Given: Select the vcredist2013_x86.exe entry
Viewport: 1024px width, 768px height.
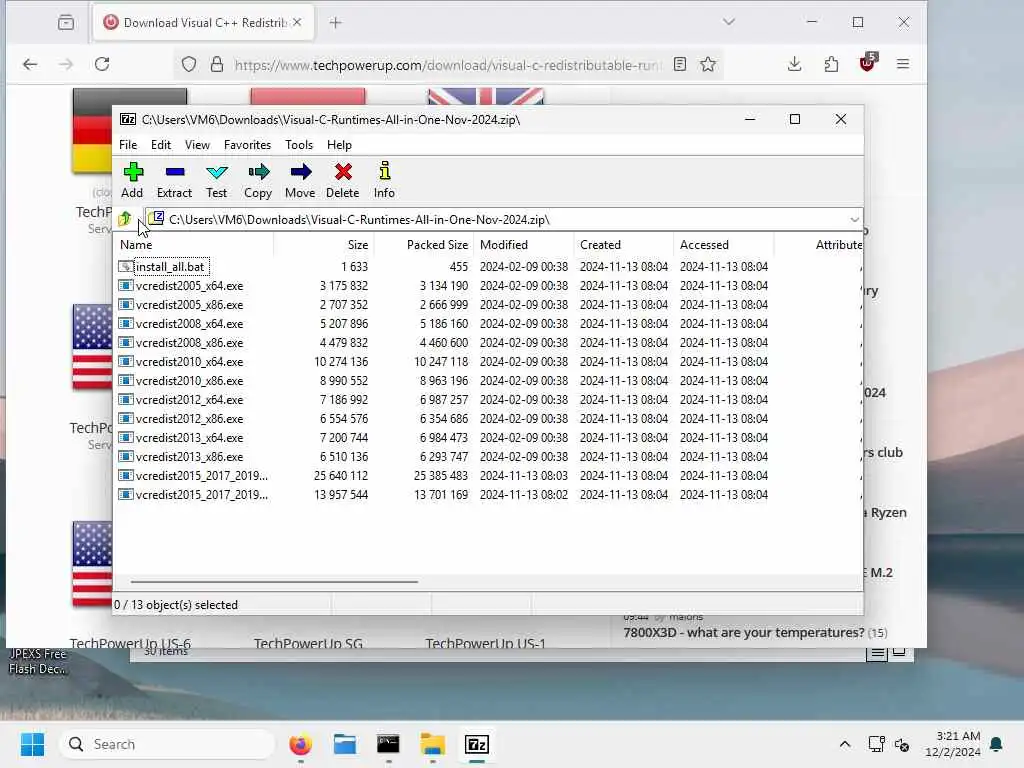Looking at the screenshot, I should coord(189,456).
